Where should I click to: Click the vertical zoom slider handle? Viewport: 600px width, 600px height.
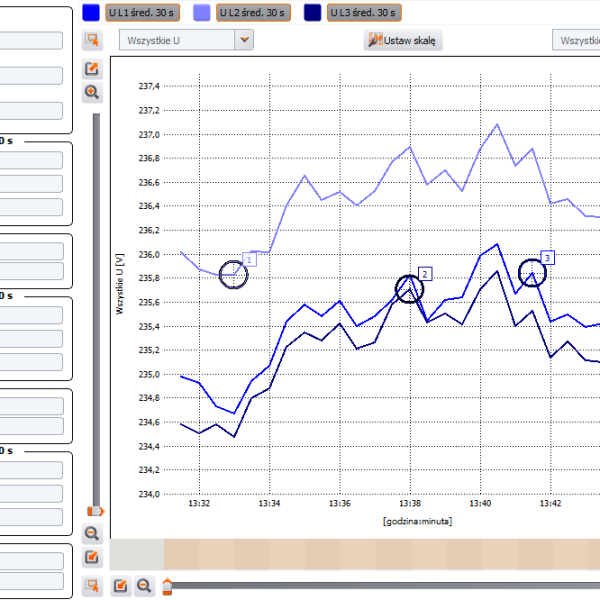point(96,512)
